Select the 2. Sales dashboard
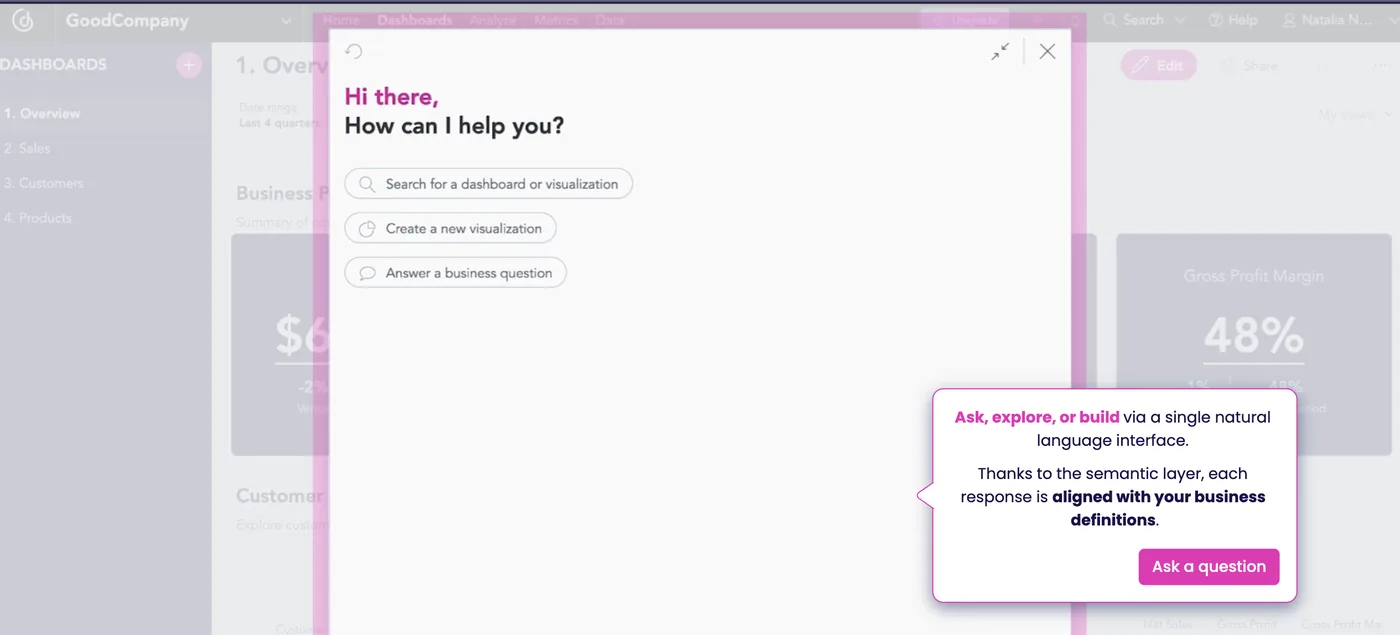 tap(105, 148)
